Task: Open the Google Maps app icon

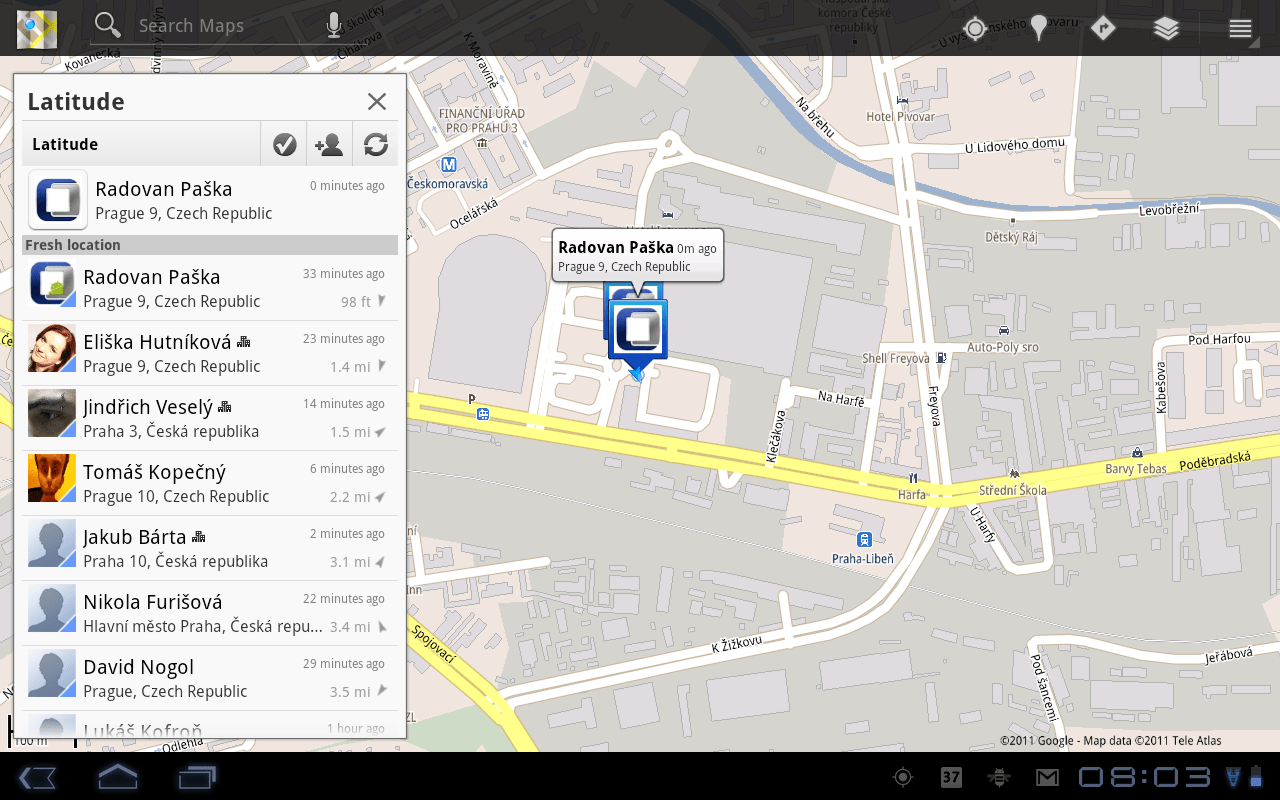Action: coord(37,28)
